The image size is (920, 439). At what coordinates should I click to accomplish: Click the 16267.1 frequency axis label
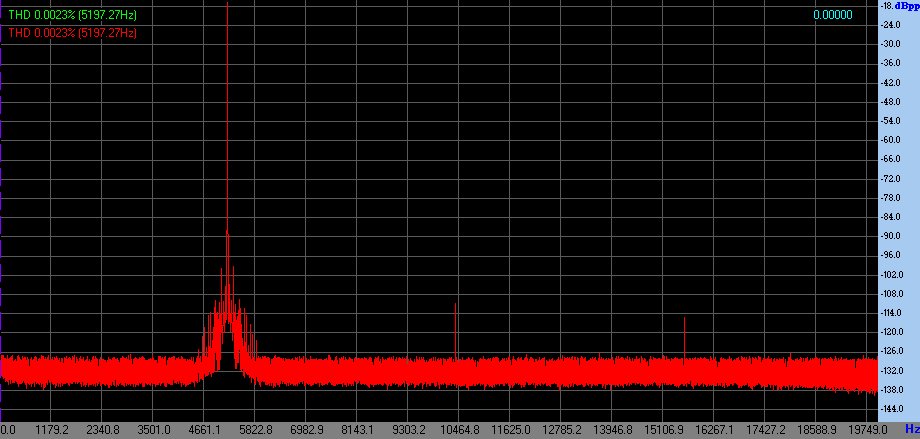click(715, 430)
